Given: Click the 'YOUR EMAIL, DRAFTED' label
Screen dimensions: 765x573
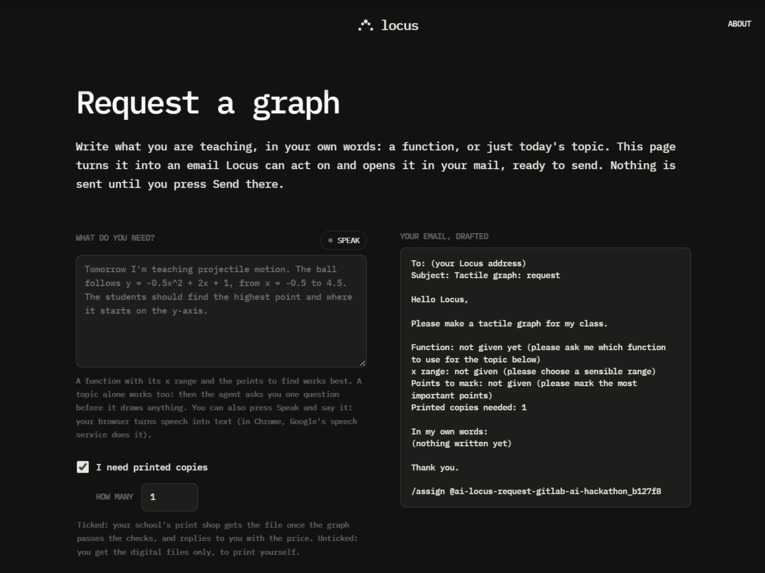Looking at the screenshot, I should click(444, 236).
